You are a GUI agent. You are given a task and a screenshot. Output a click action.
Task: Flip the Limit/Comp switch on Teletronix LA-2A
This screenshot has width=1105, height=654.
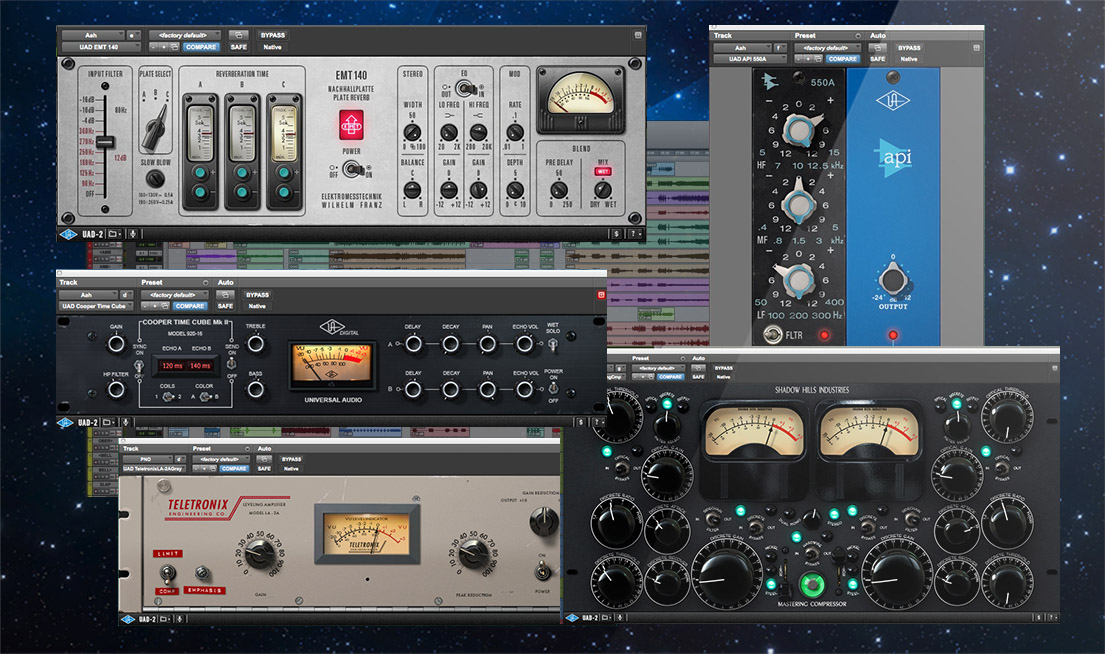pos(168,574)
